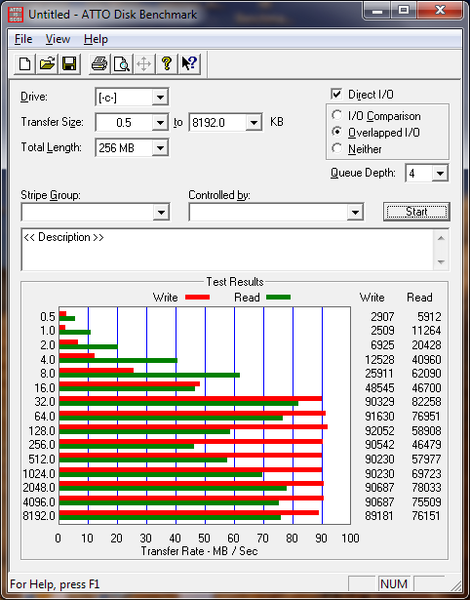Select Overlapped I/O radio option
470x600 pixels.
(x=337, y=132)
